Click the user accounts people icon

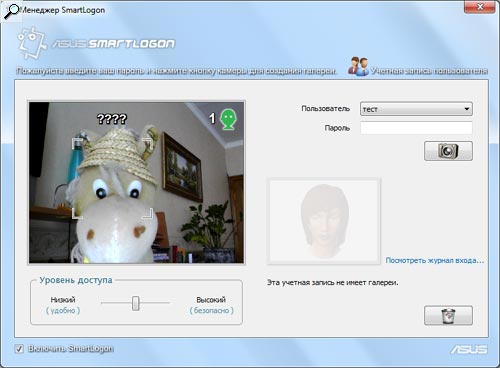point(358,66)
